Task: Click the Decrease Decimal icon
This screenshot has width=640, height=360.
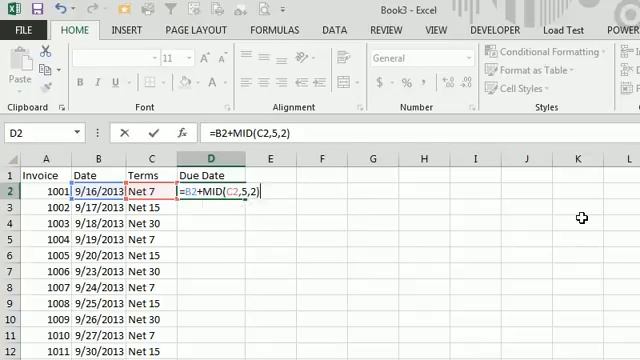Action: point(466,82)
